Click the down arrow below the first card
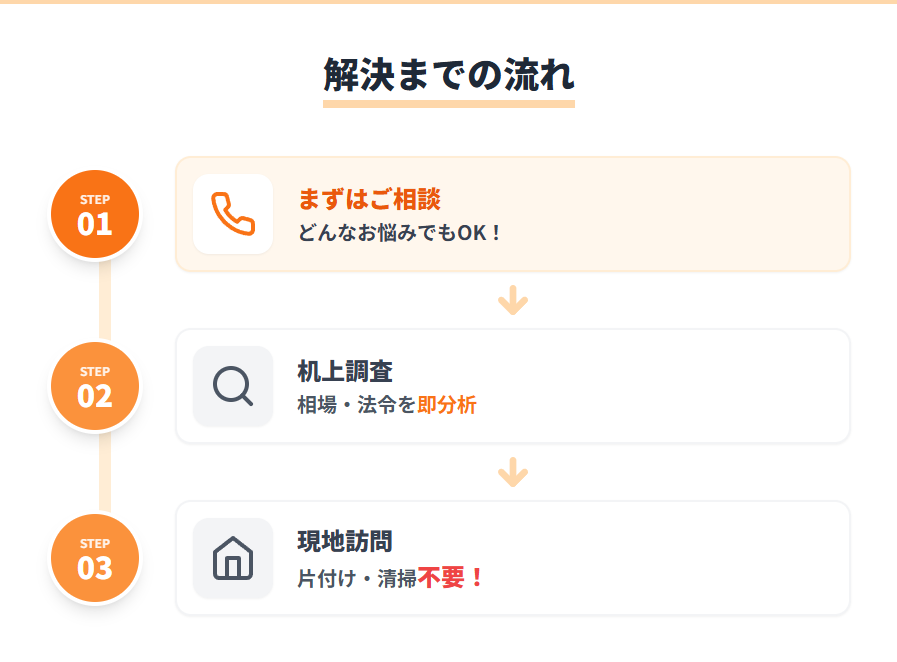The width and height of the screenshot is (897, 662). [x=513, y=300]
